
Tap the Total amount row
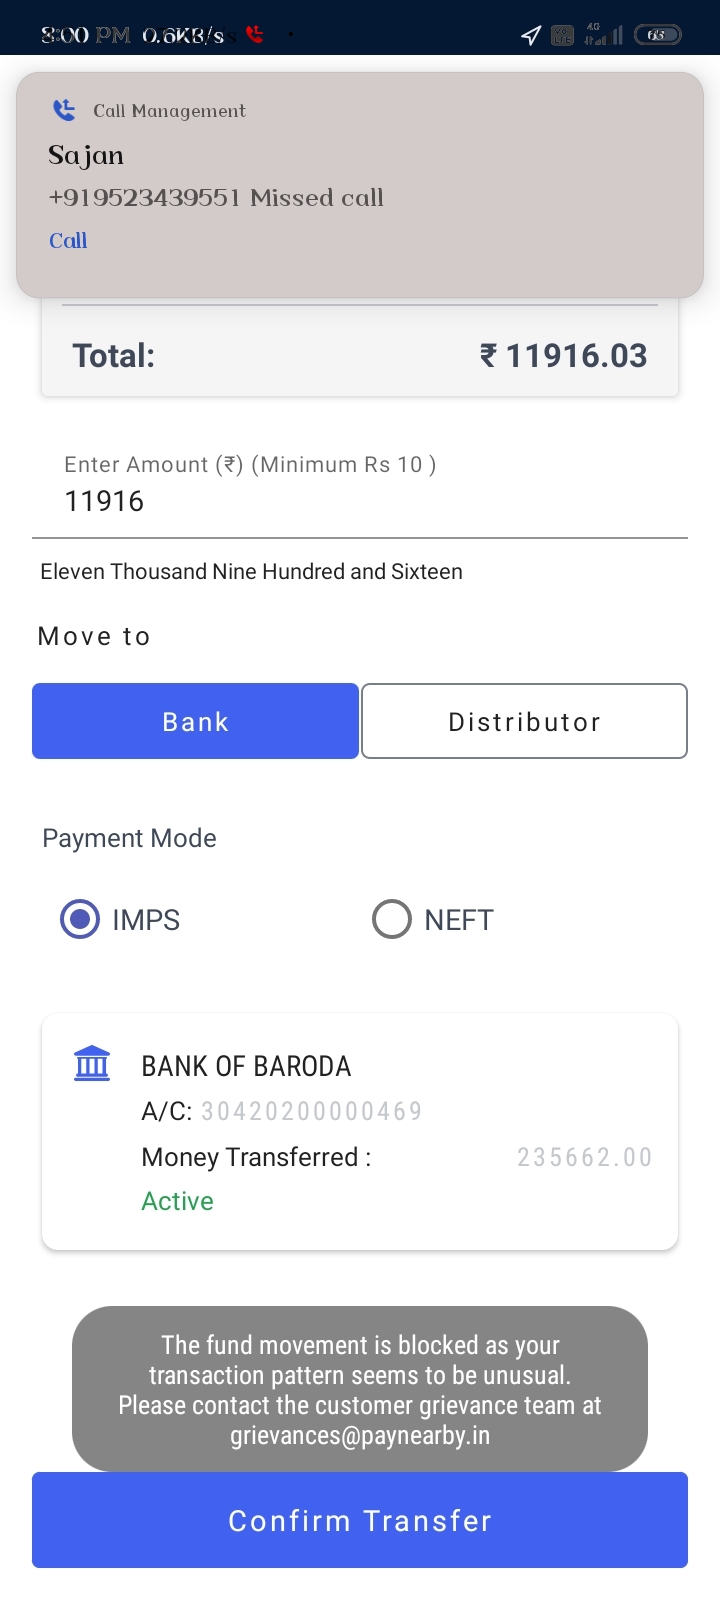point(360,355)
